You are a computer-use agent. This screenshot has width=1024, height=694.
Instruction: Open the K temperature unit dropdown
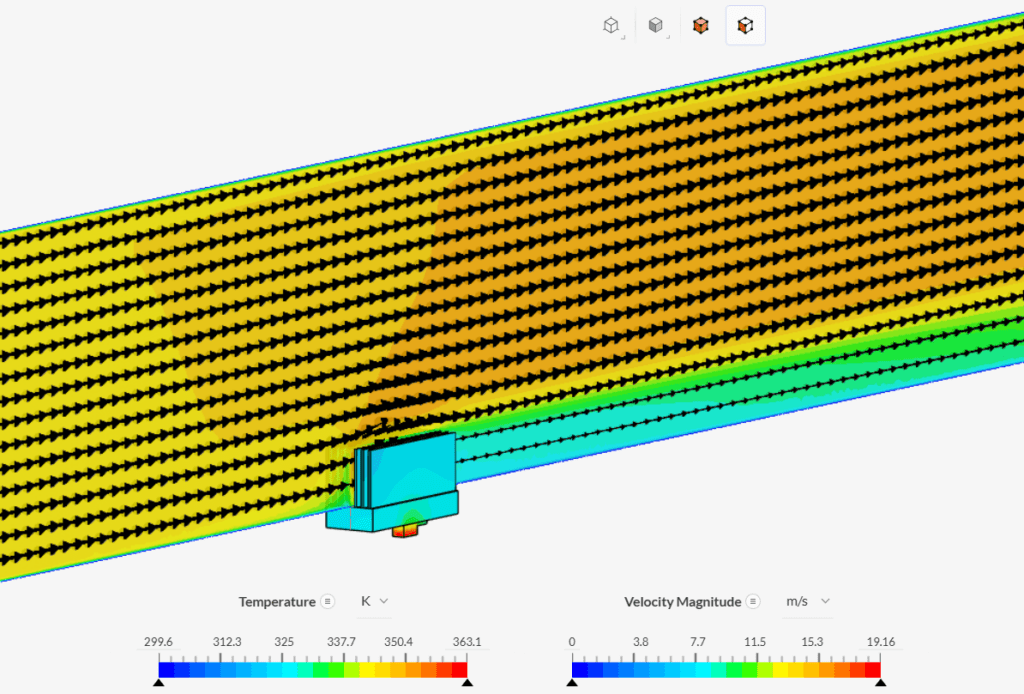click(374, 601)
